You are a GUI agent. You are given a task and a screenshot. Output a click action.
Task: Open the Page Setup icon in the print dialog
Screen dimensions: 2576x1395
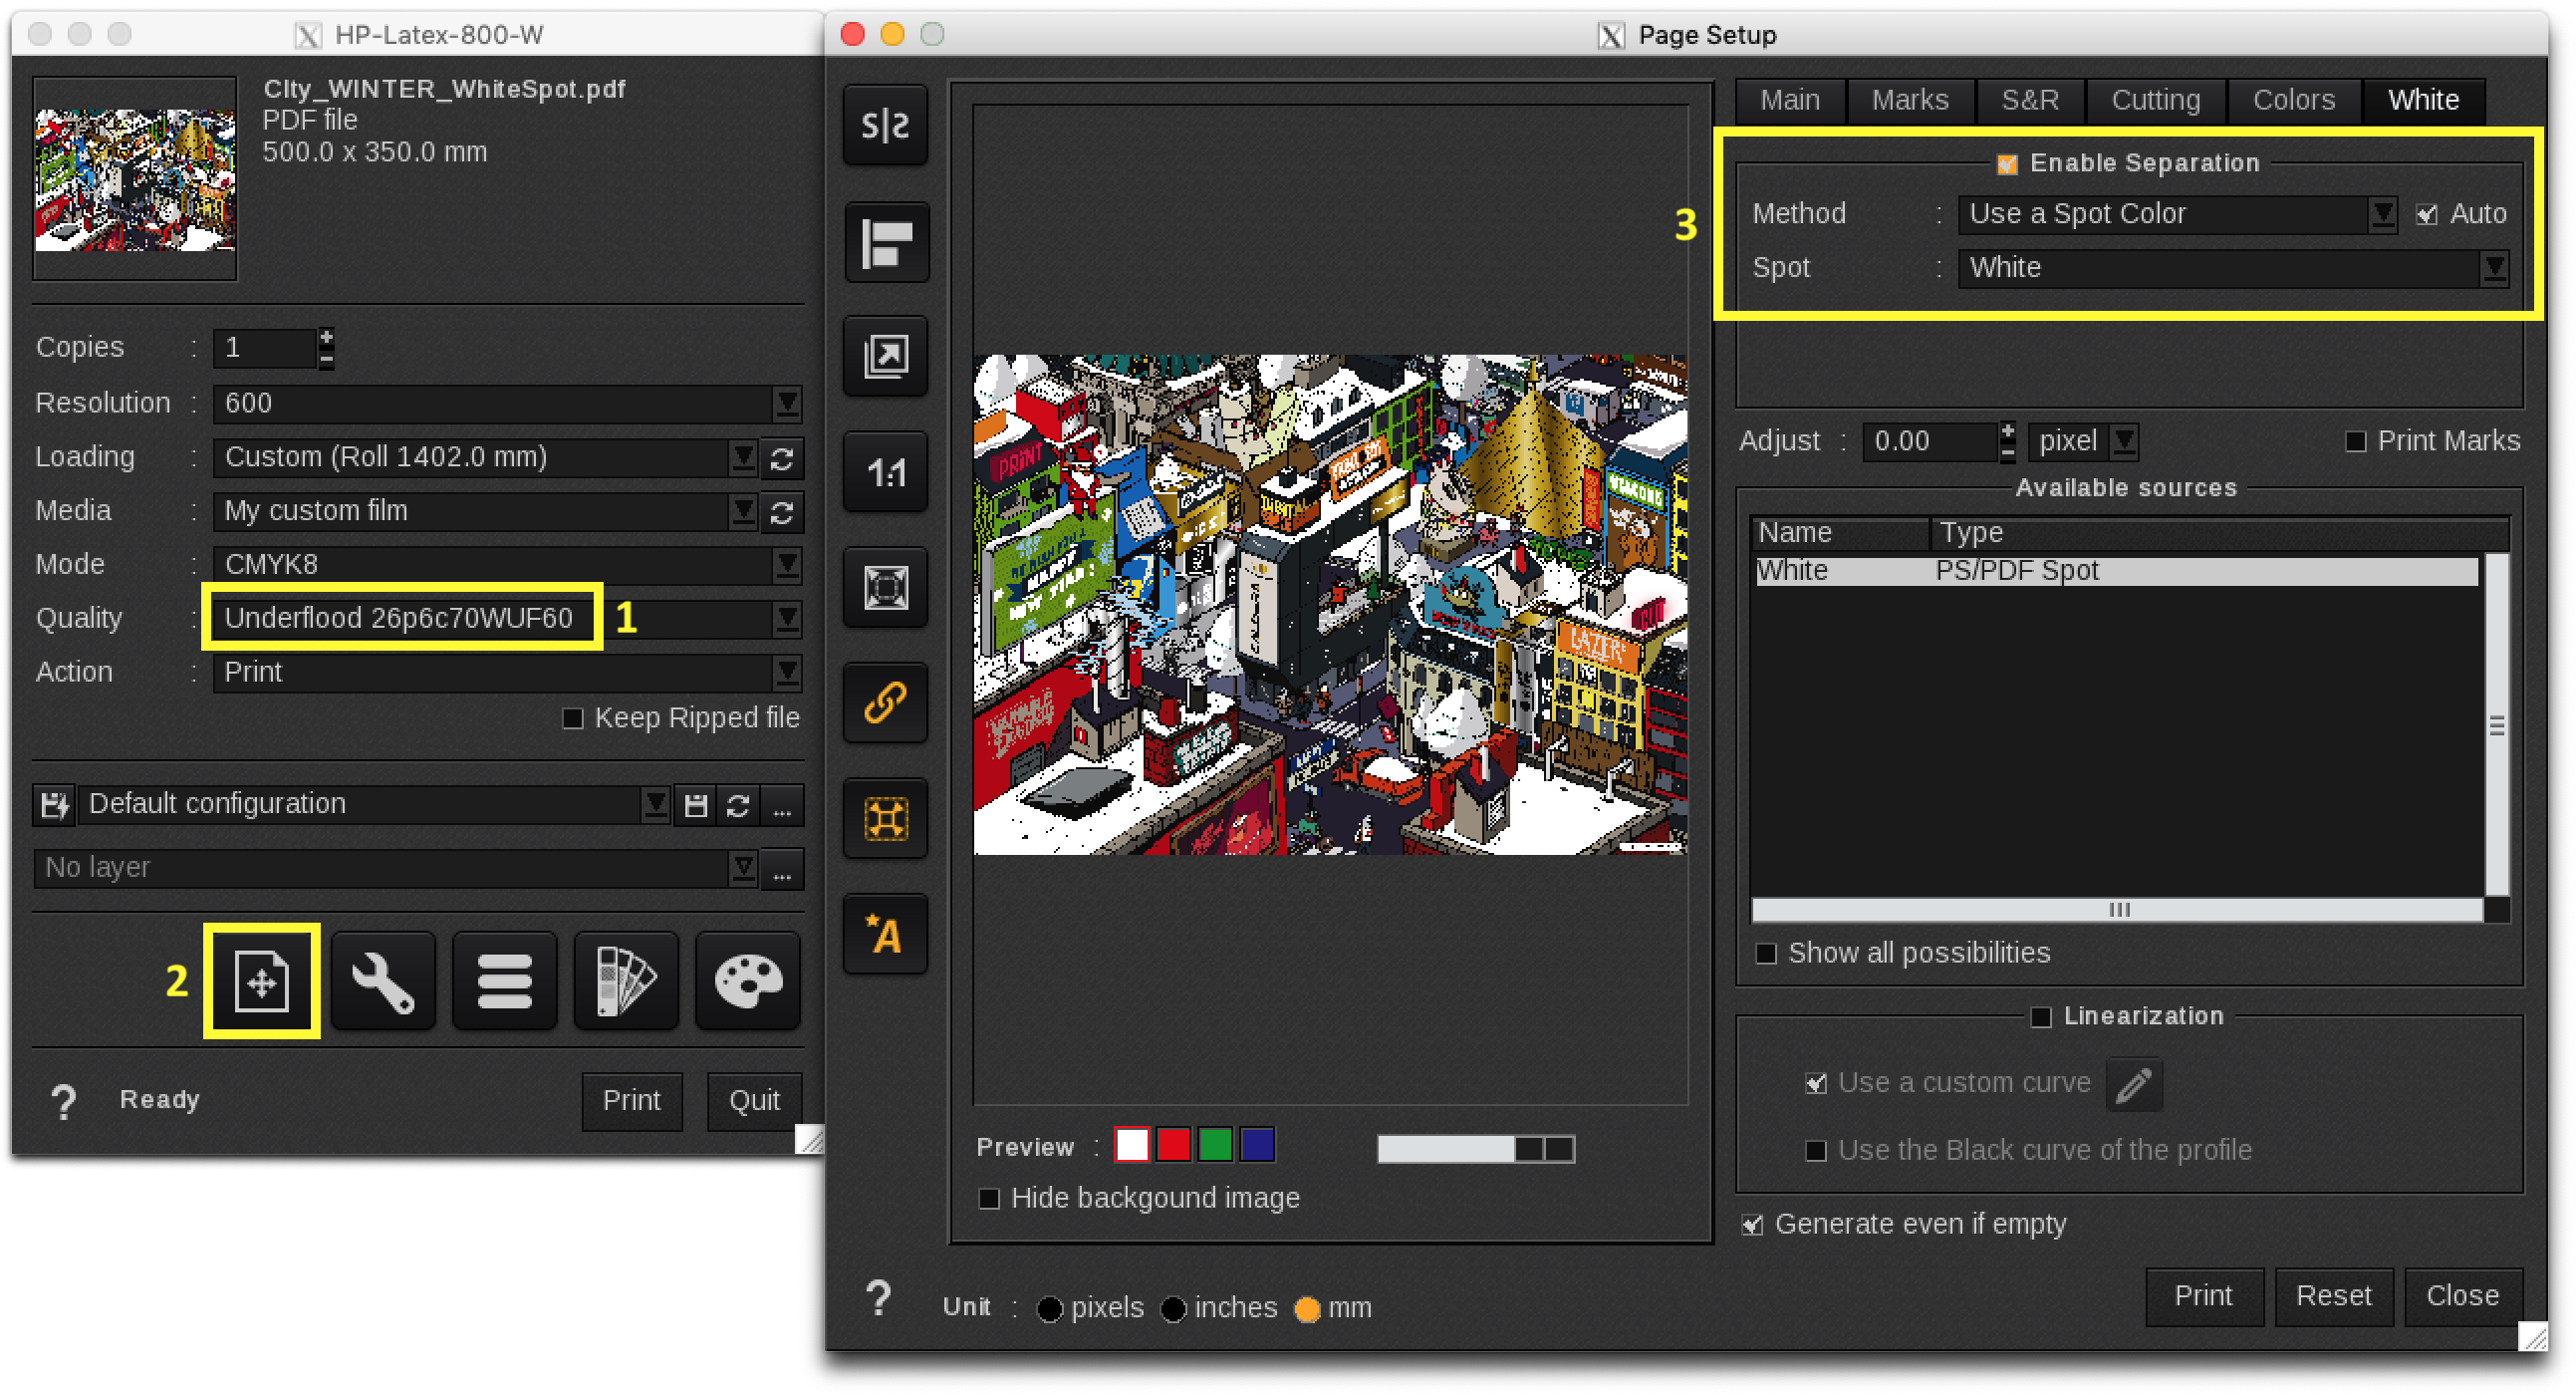tap(261, 981)
